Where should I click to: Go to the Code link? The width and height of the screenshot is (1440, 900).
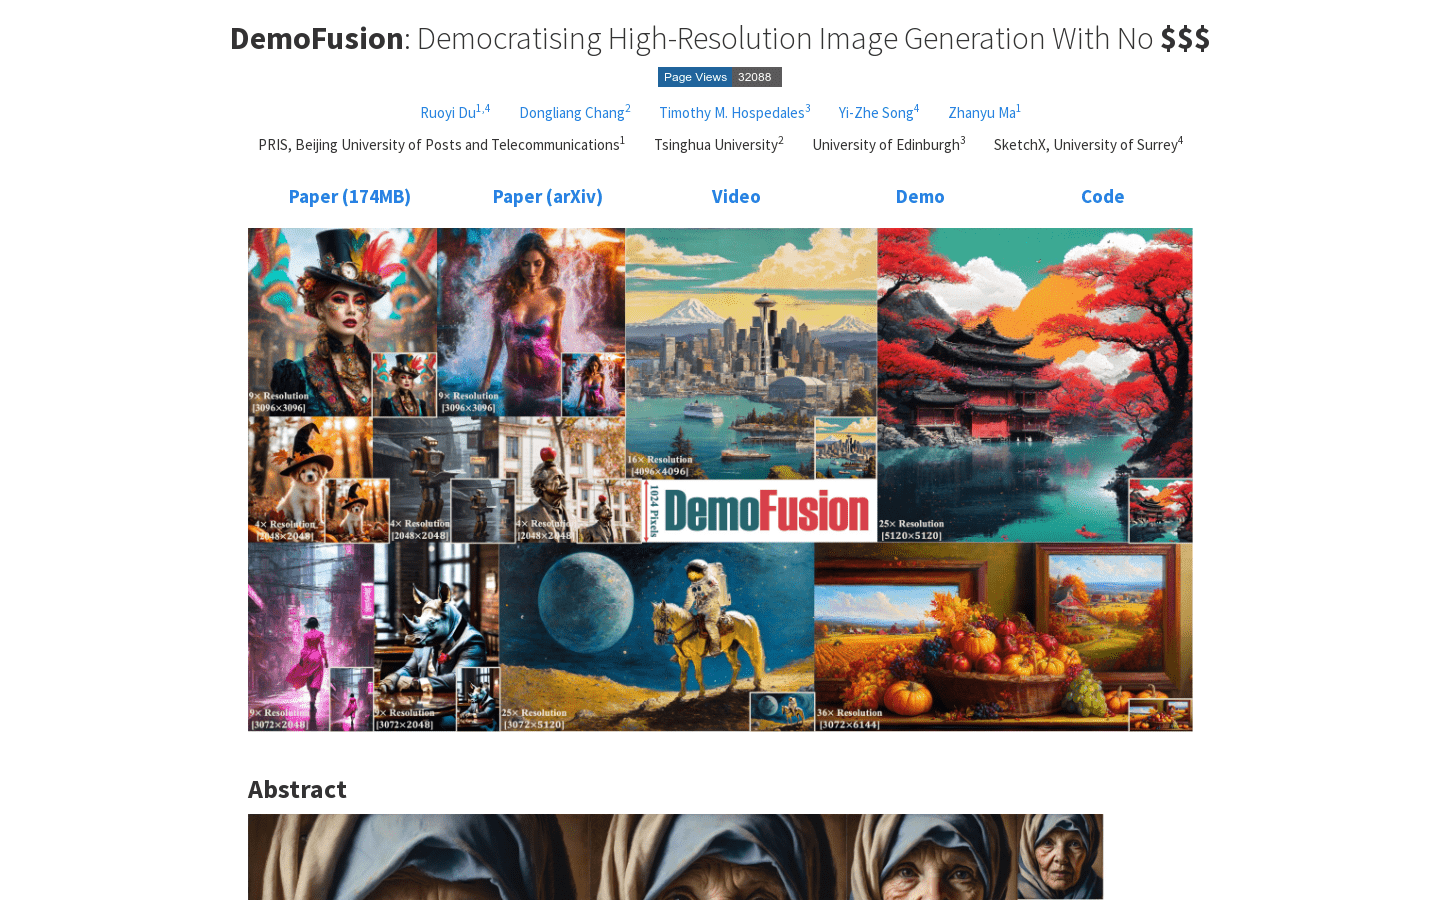coord(1102,197)
